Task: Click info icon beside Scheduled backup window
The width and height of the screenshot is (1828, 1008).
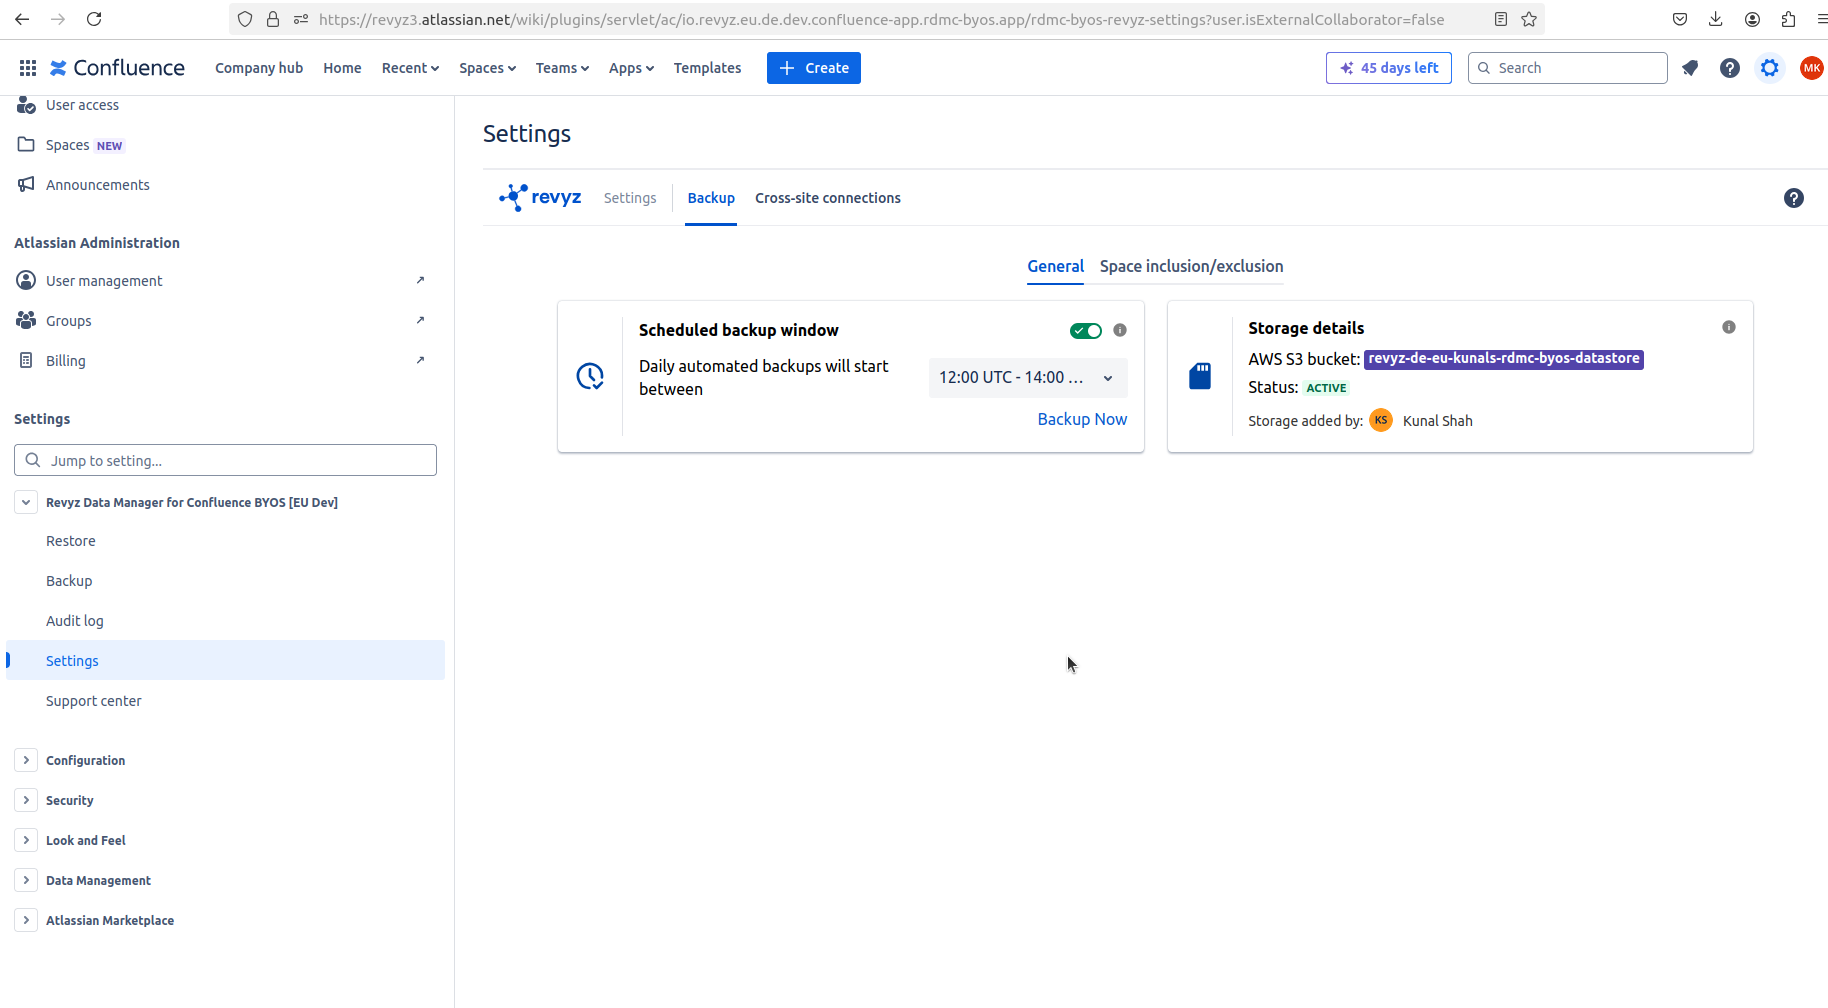Action: point(1120,330)
